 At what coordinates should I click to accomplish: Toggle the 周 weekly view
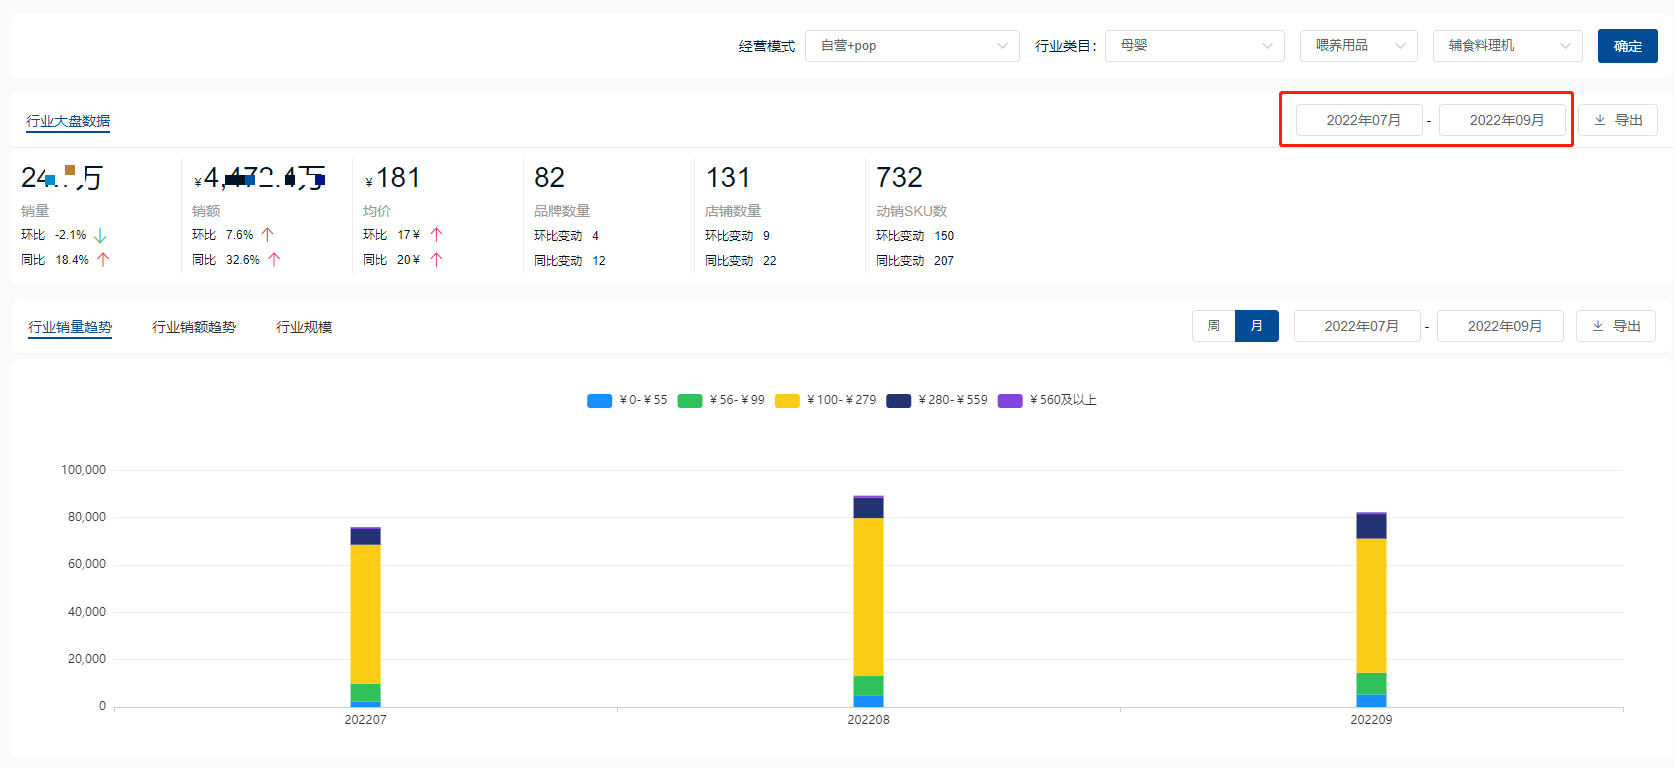tap(1213, 326)
